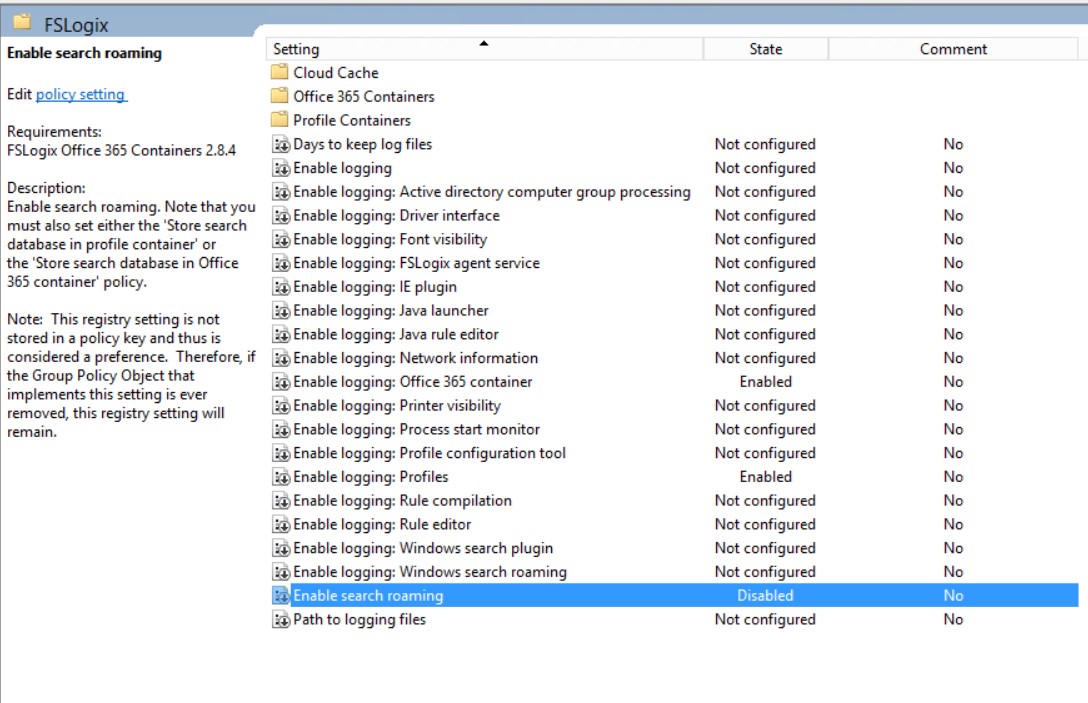The image size is (1088, 703).
Task: Click the Printer visibility logging policy icon
Action: pos(281,405)
